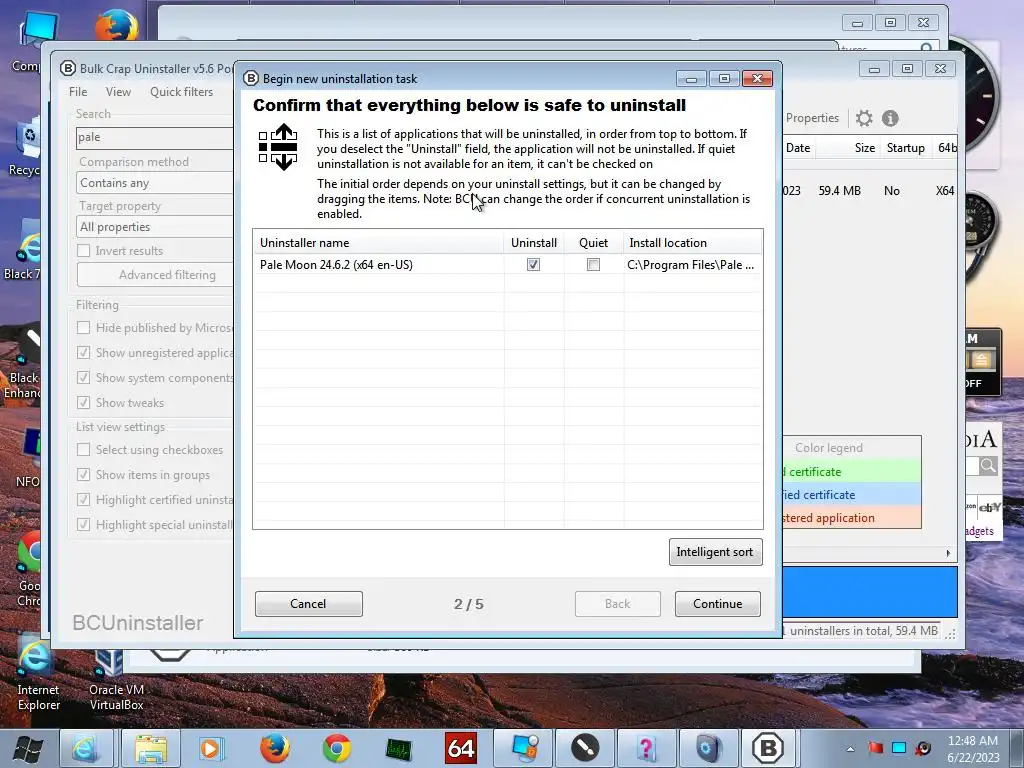Select the Pale Moon 24.6.2 row
The height and width of the screenshot is (768, 1024).
point(507,264)
